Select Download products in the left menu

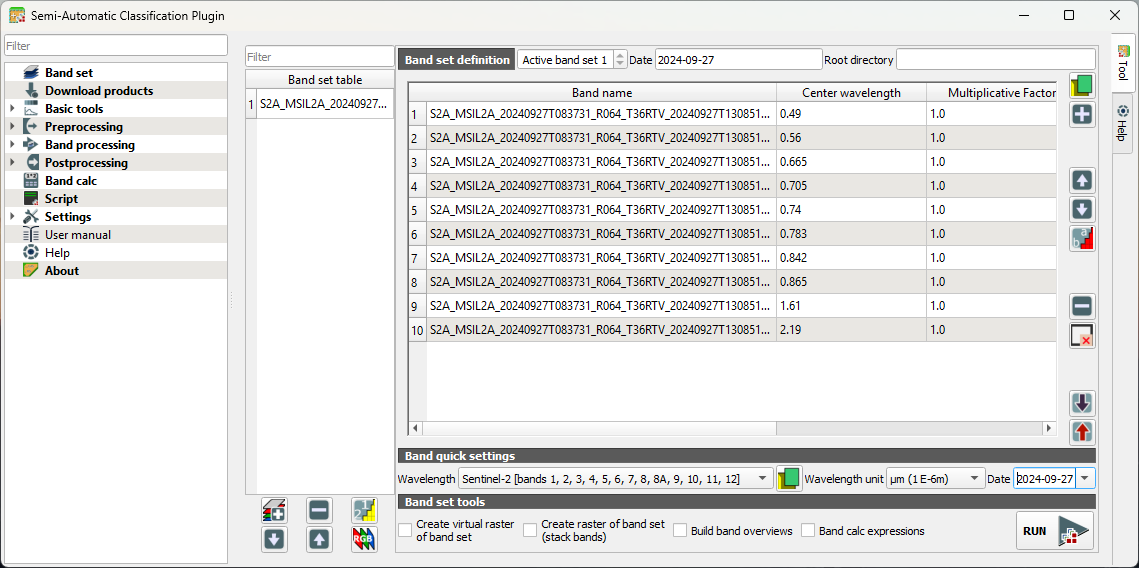98,91
